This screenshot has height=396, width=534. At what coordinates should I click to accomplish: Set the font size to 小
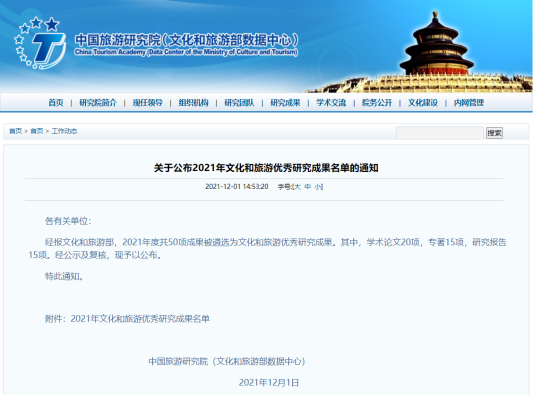coord(318,187)
